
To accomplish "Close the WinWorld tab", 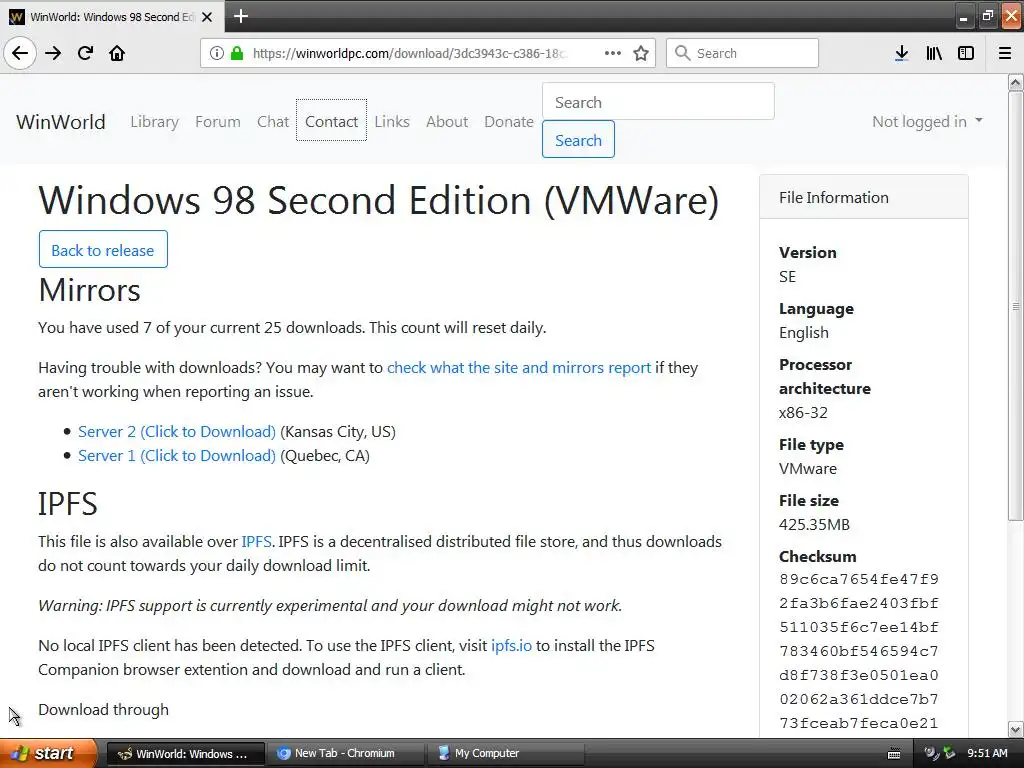I will [207, 17].
